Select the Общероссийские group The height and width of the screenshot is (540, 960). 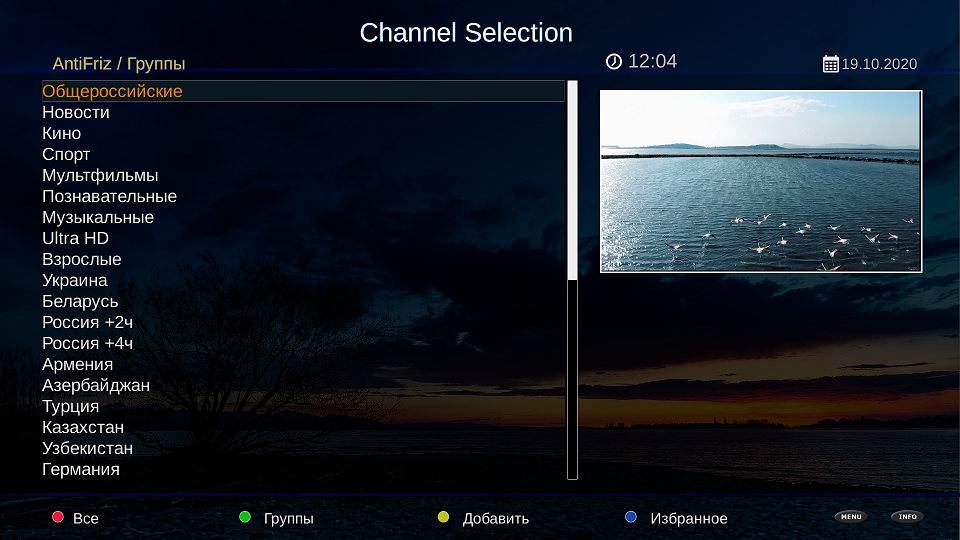tap(112, 91)
